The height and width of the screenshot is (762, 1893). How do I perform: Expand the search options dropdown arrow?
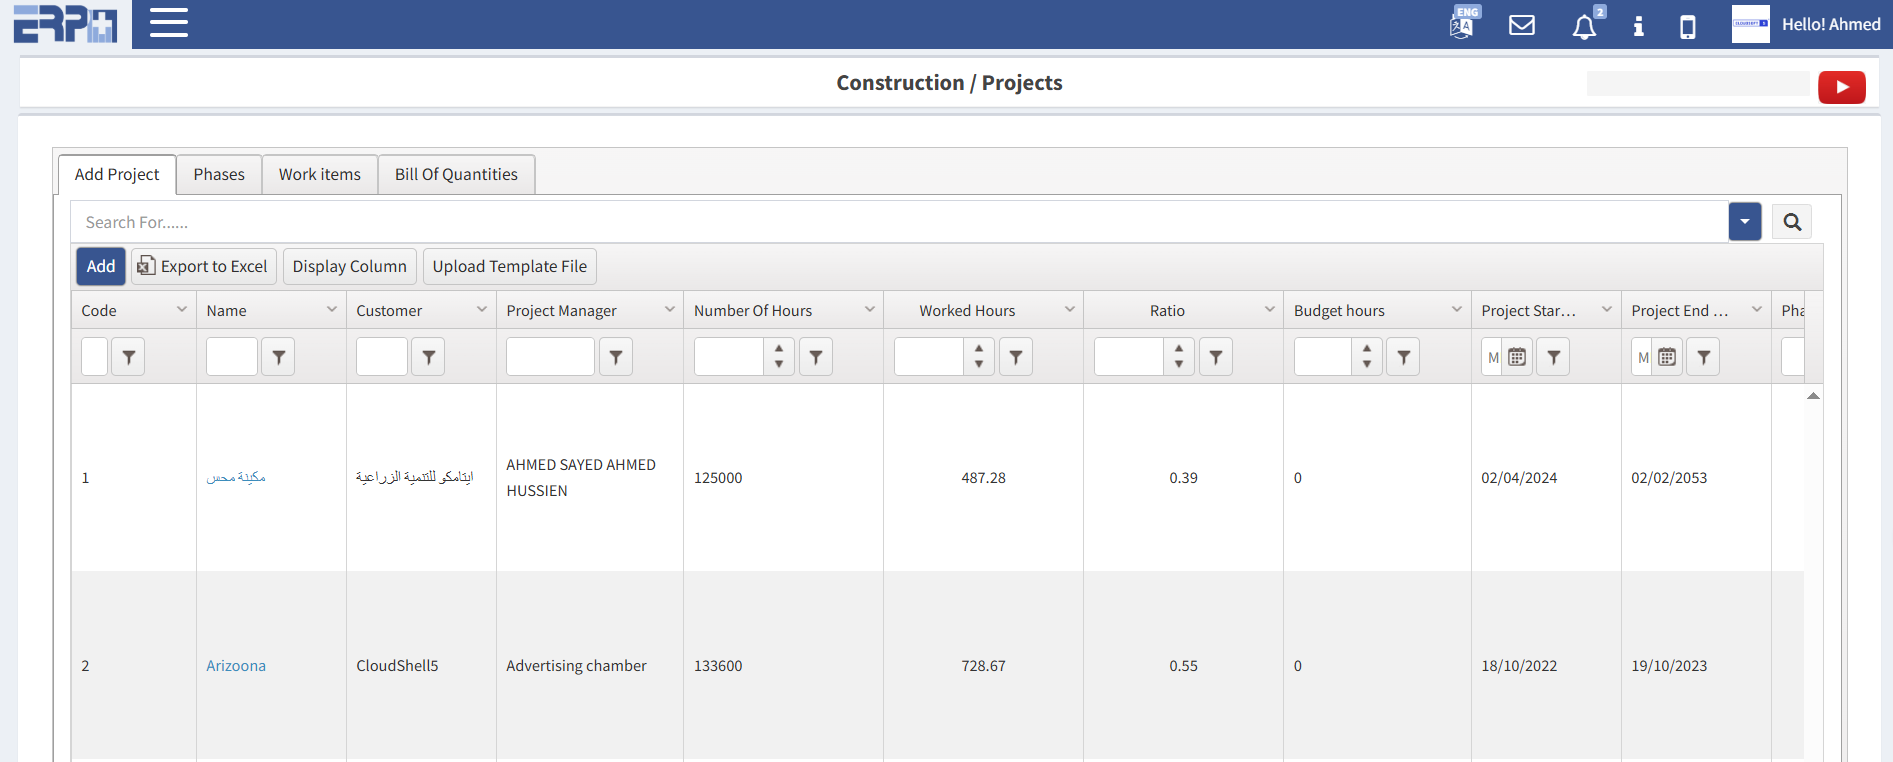(x=1744, y=222)
